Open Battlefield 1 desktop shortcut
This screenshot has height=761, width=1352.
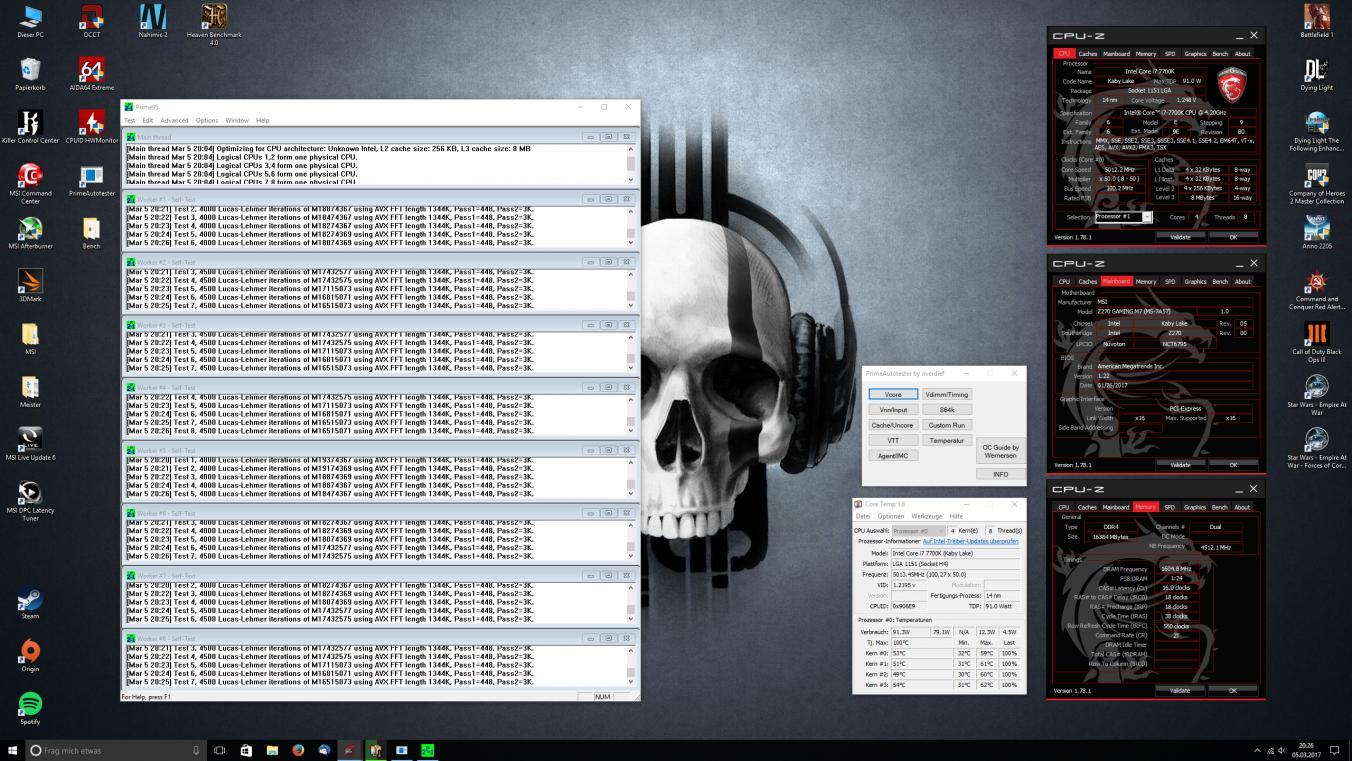click(1316, 17)
